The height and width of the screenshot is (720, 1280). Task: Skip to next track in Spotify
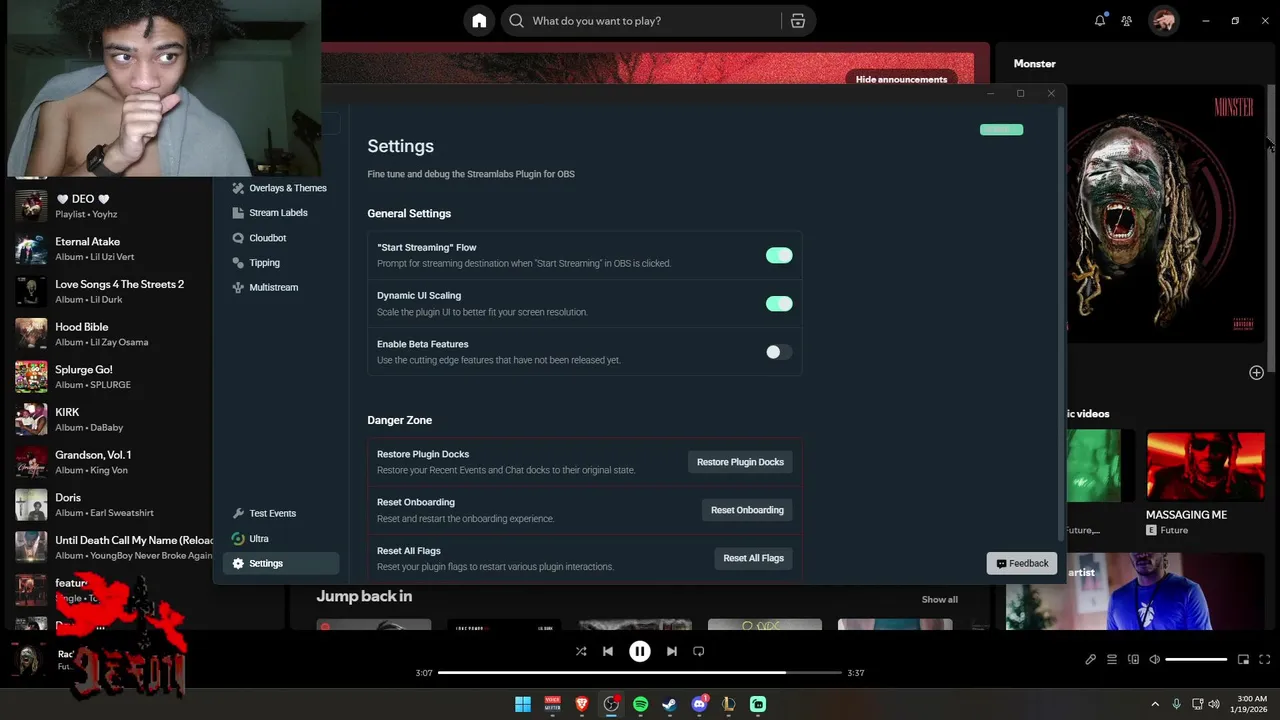coord(672,651)
